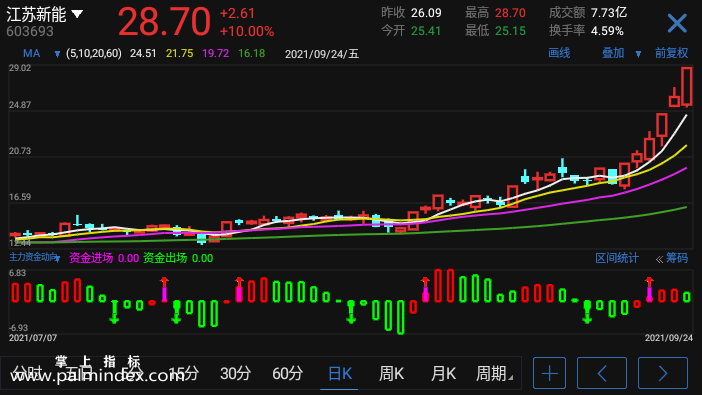Switch to the 日K tab
Image resolution: width=702 pixels, height=395 pixels.
339,373
